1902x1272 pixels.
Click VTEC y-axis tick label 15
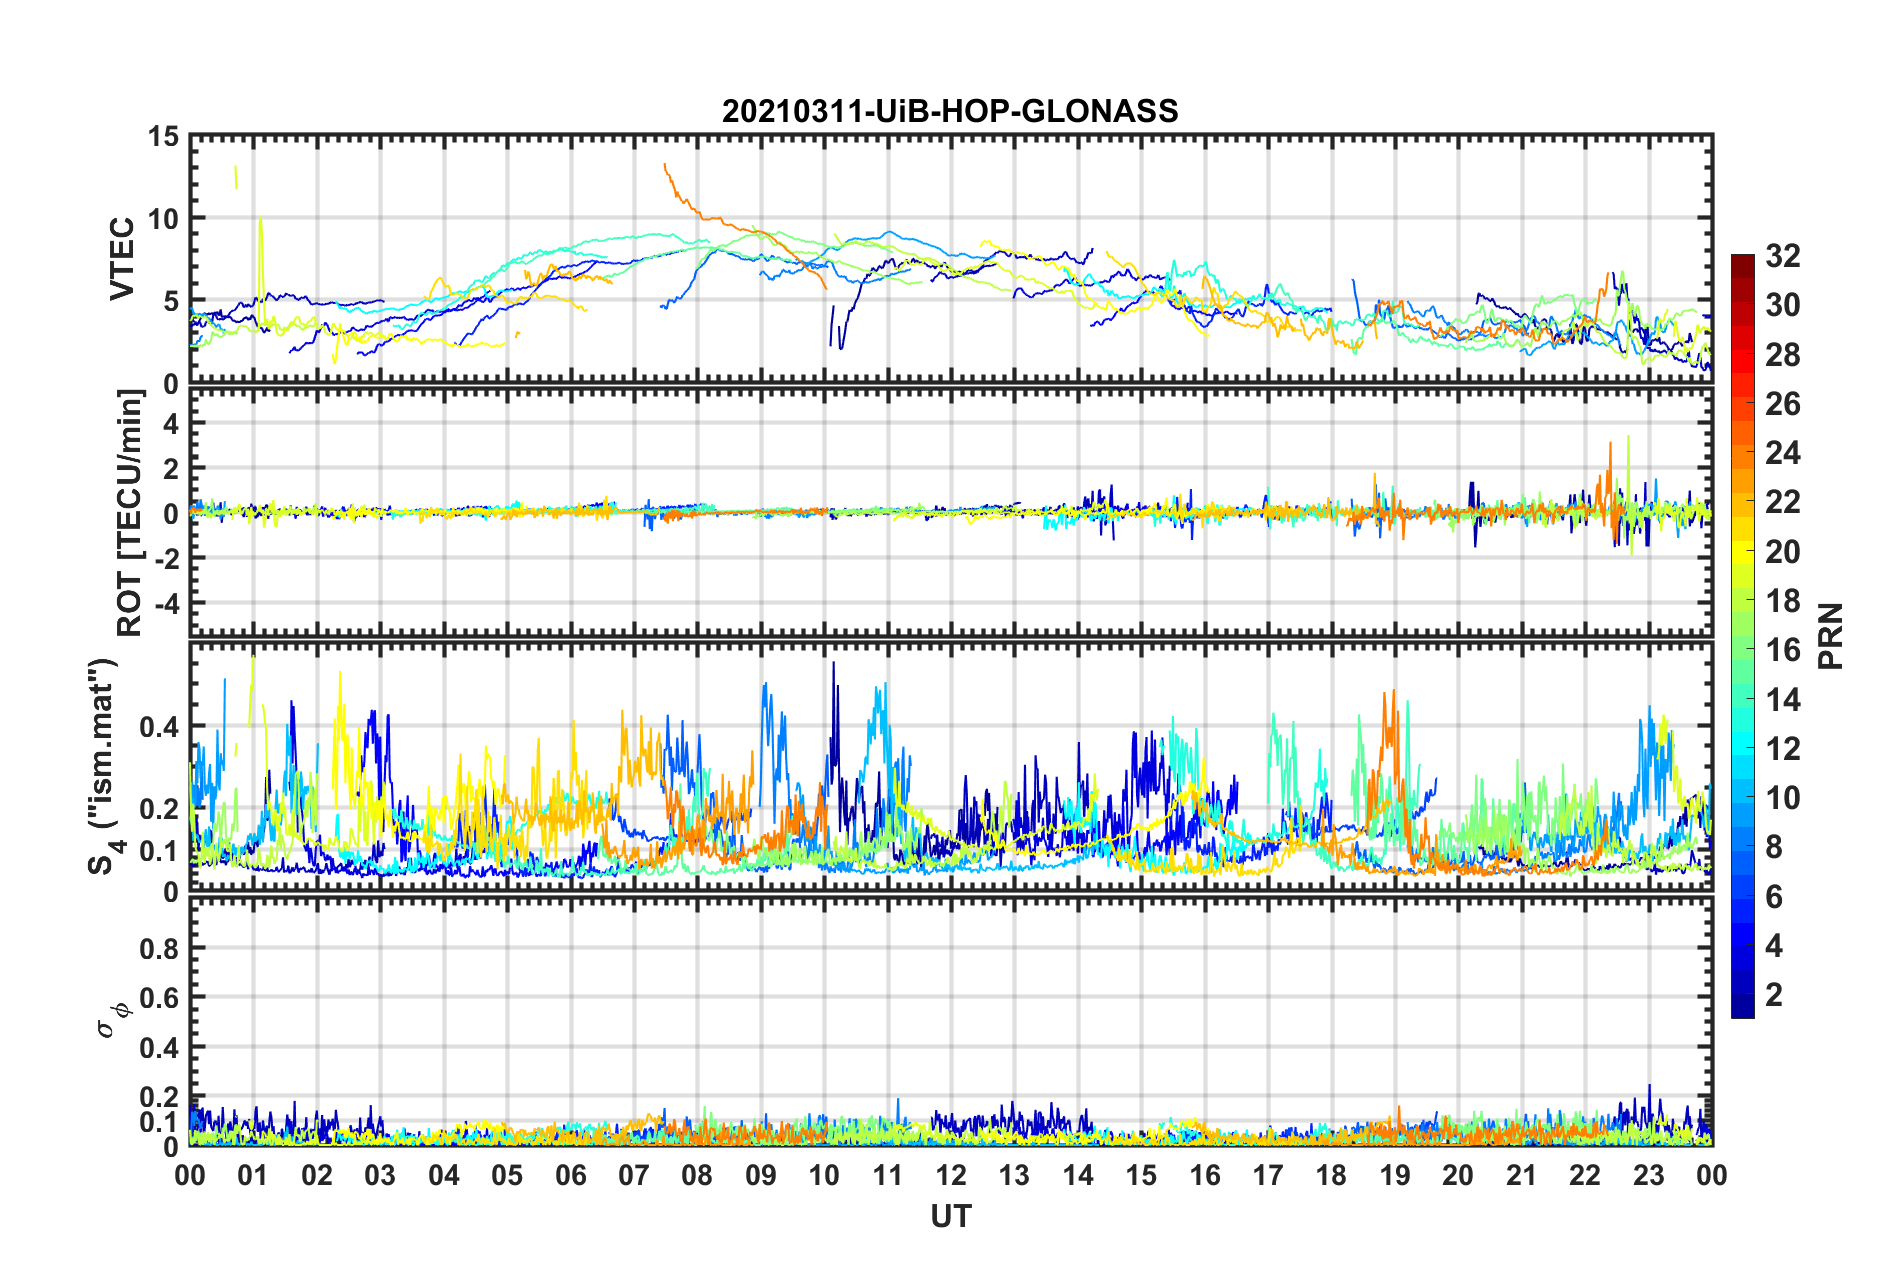163,136
